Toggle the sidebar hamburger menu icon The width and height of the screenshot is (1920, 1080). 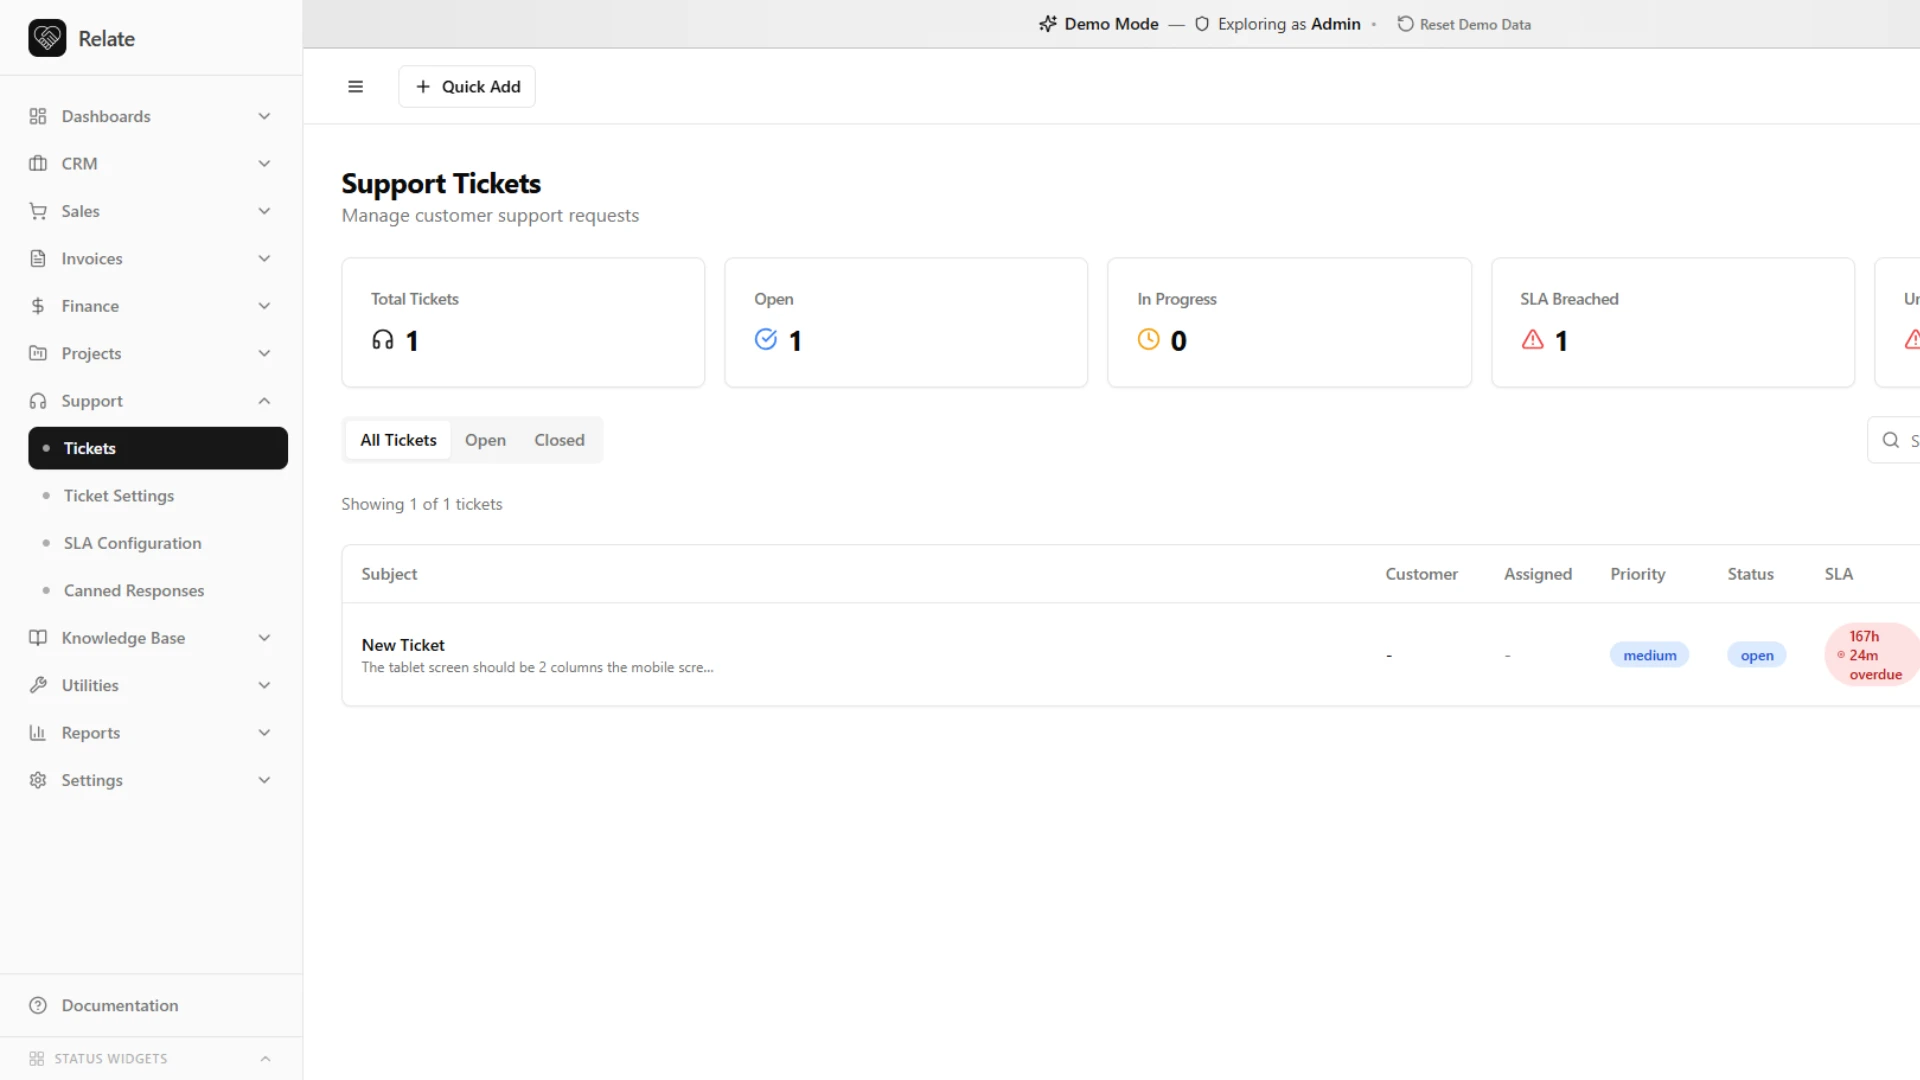355,87
